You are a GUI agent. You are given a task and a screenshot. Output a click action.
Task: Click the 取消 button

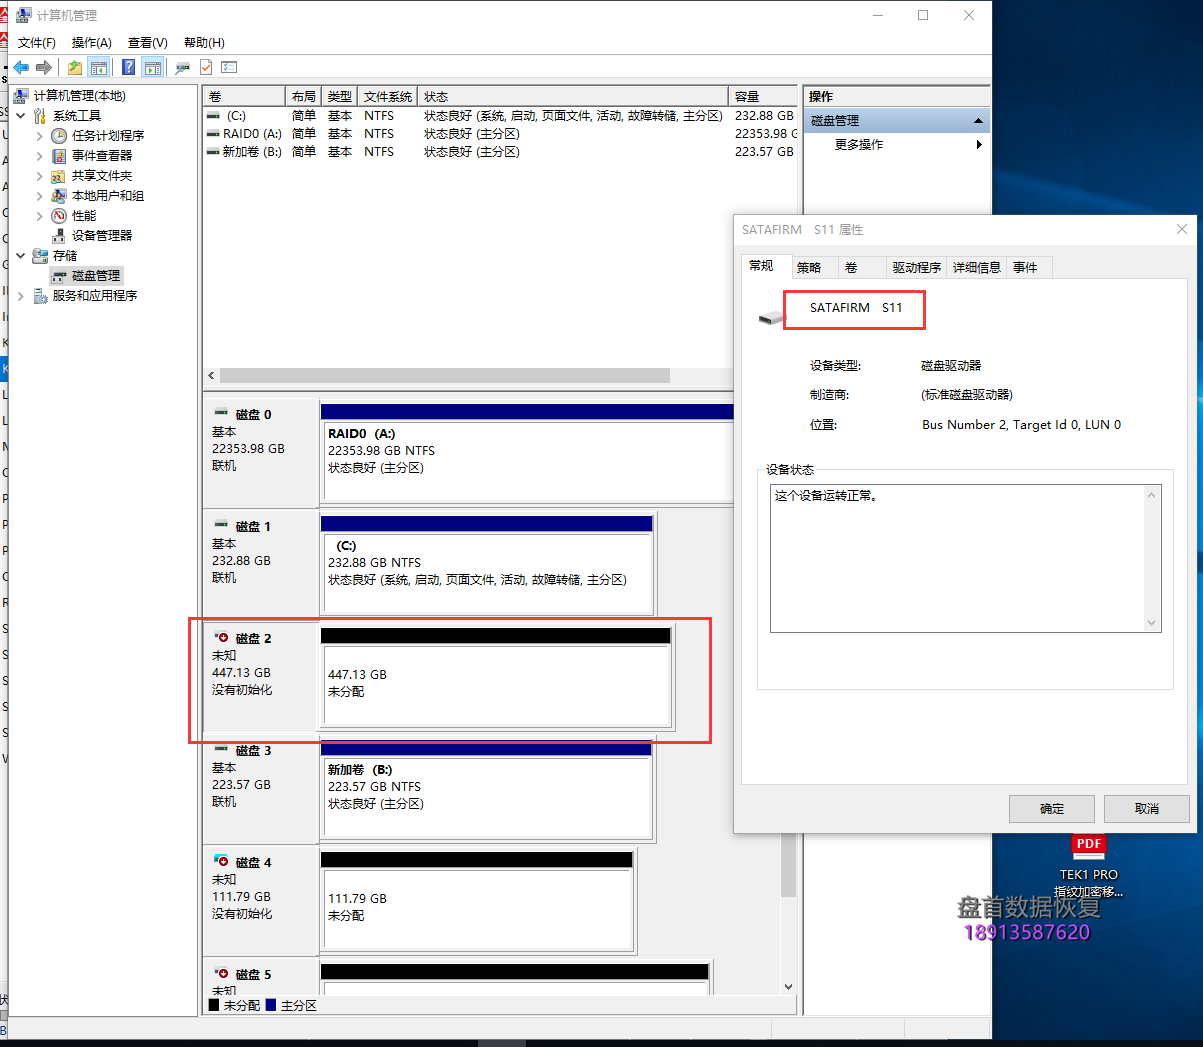coord(1146,809)
